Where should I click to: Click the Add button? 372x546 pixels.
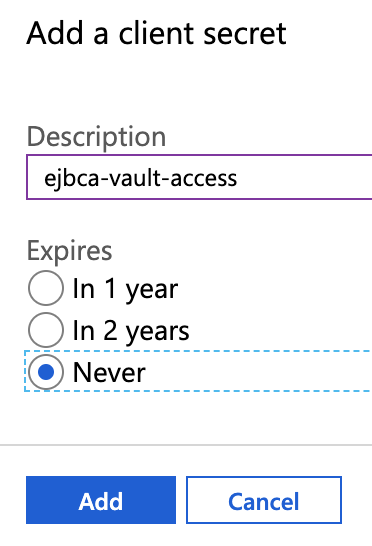click(101, 500)
